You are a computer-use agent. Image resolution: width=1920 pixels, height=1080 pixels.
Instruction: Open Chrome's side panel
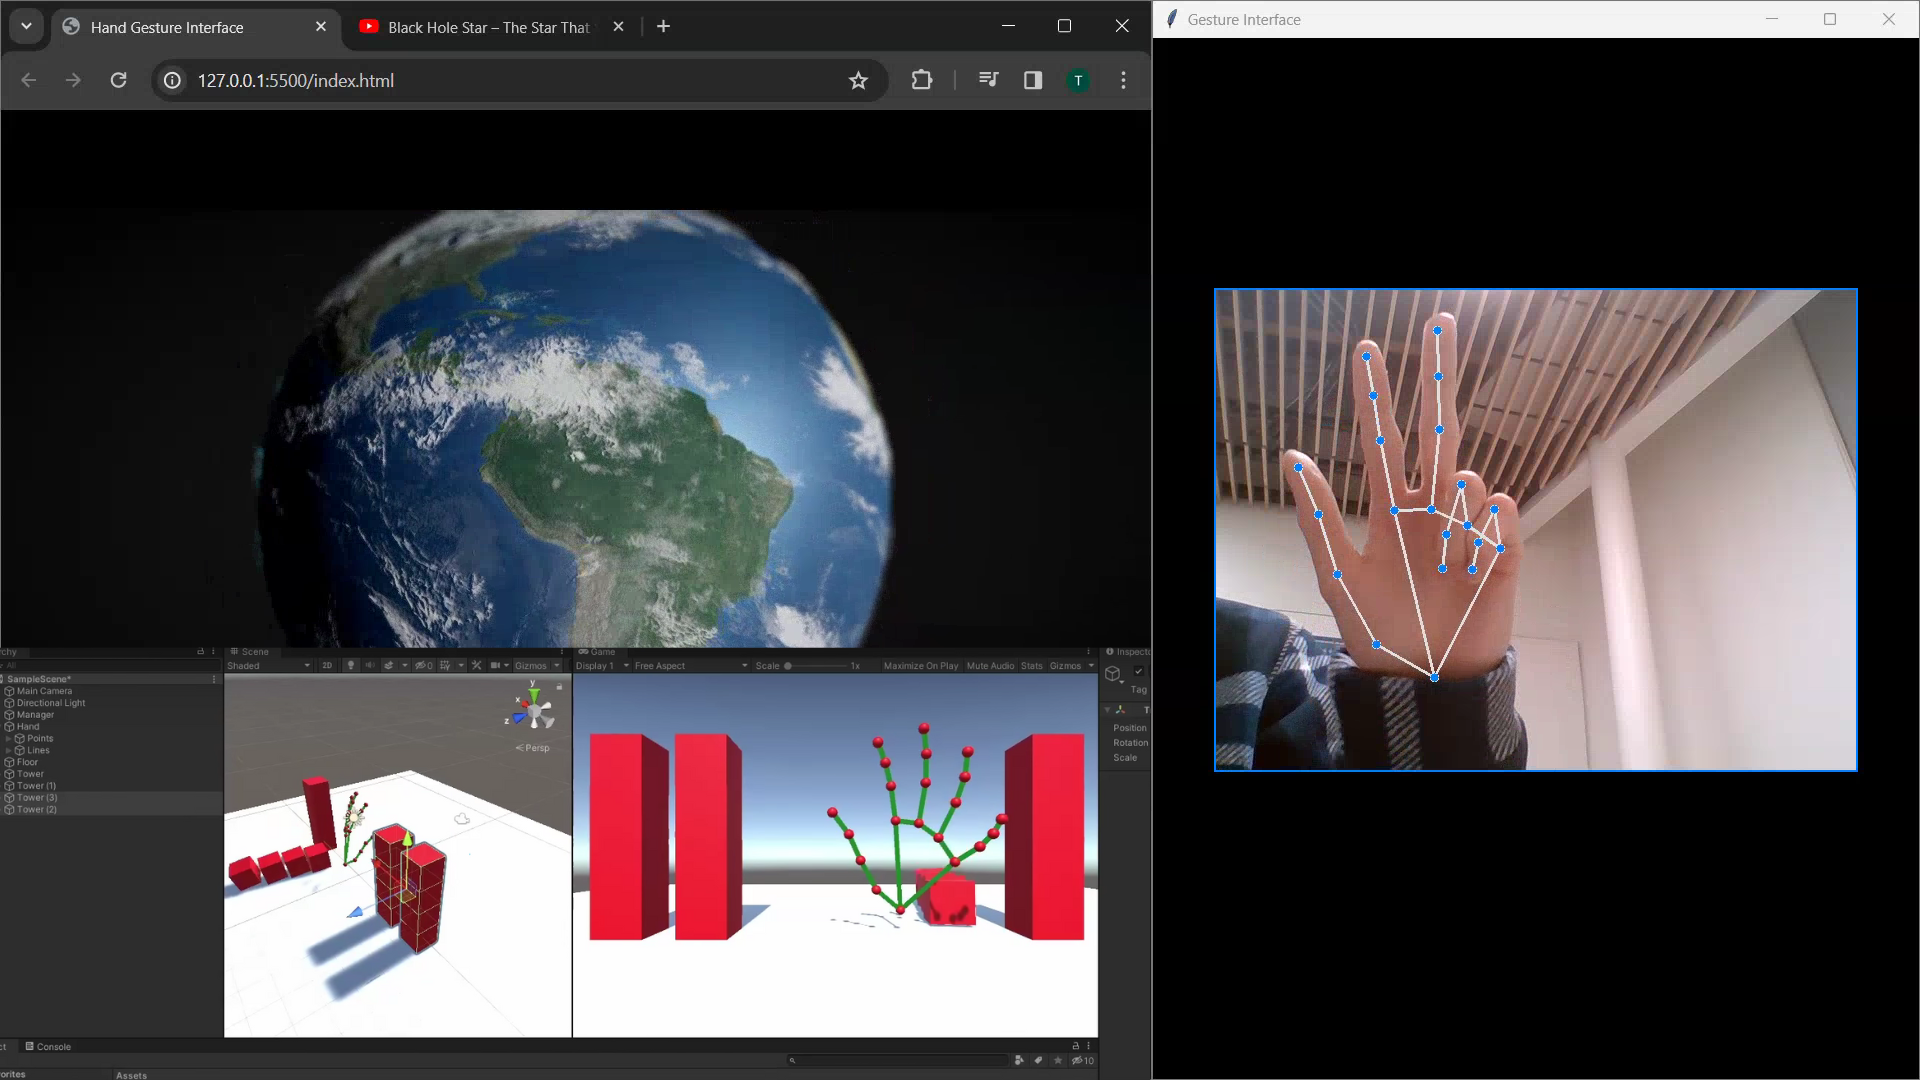(x=1033, y=80)
